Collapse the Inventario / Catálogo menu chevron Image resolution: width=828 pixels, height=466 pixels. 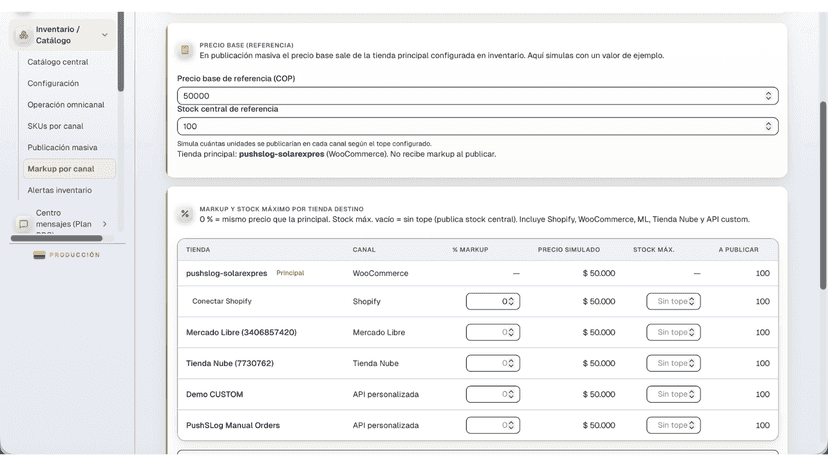105,35
